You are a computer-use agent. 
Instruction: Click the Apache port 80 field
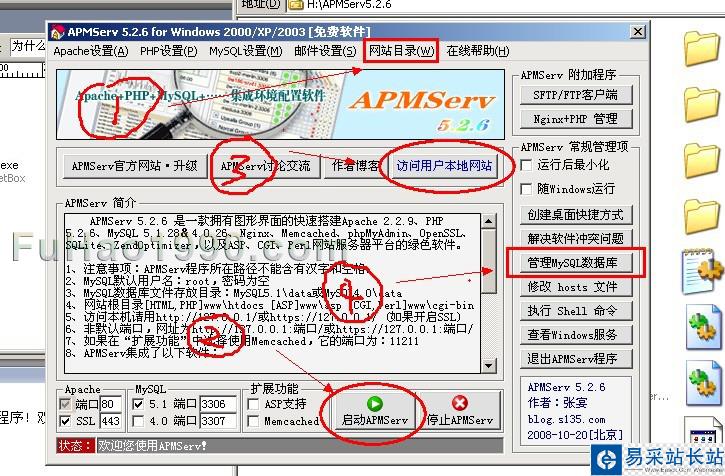click(111, 404)
